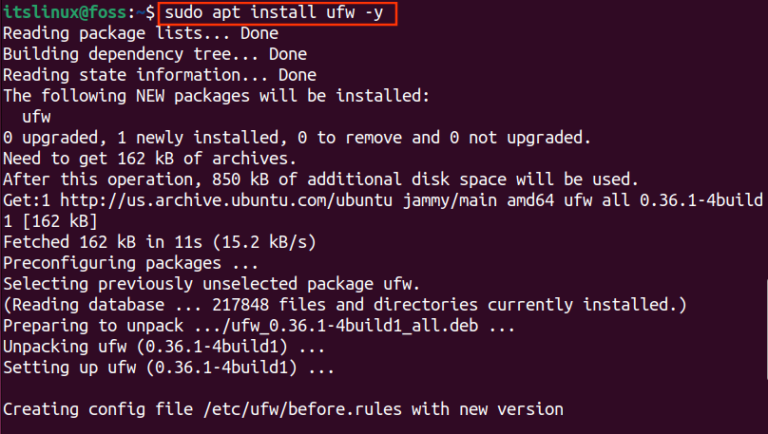The height and width of the screenshot is (434, 768).
Task: Click the '/etc/ufw/before.rules' file path
Action: point(302,409)
